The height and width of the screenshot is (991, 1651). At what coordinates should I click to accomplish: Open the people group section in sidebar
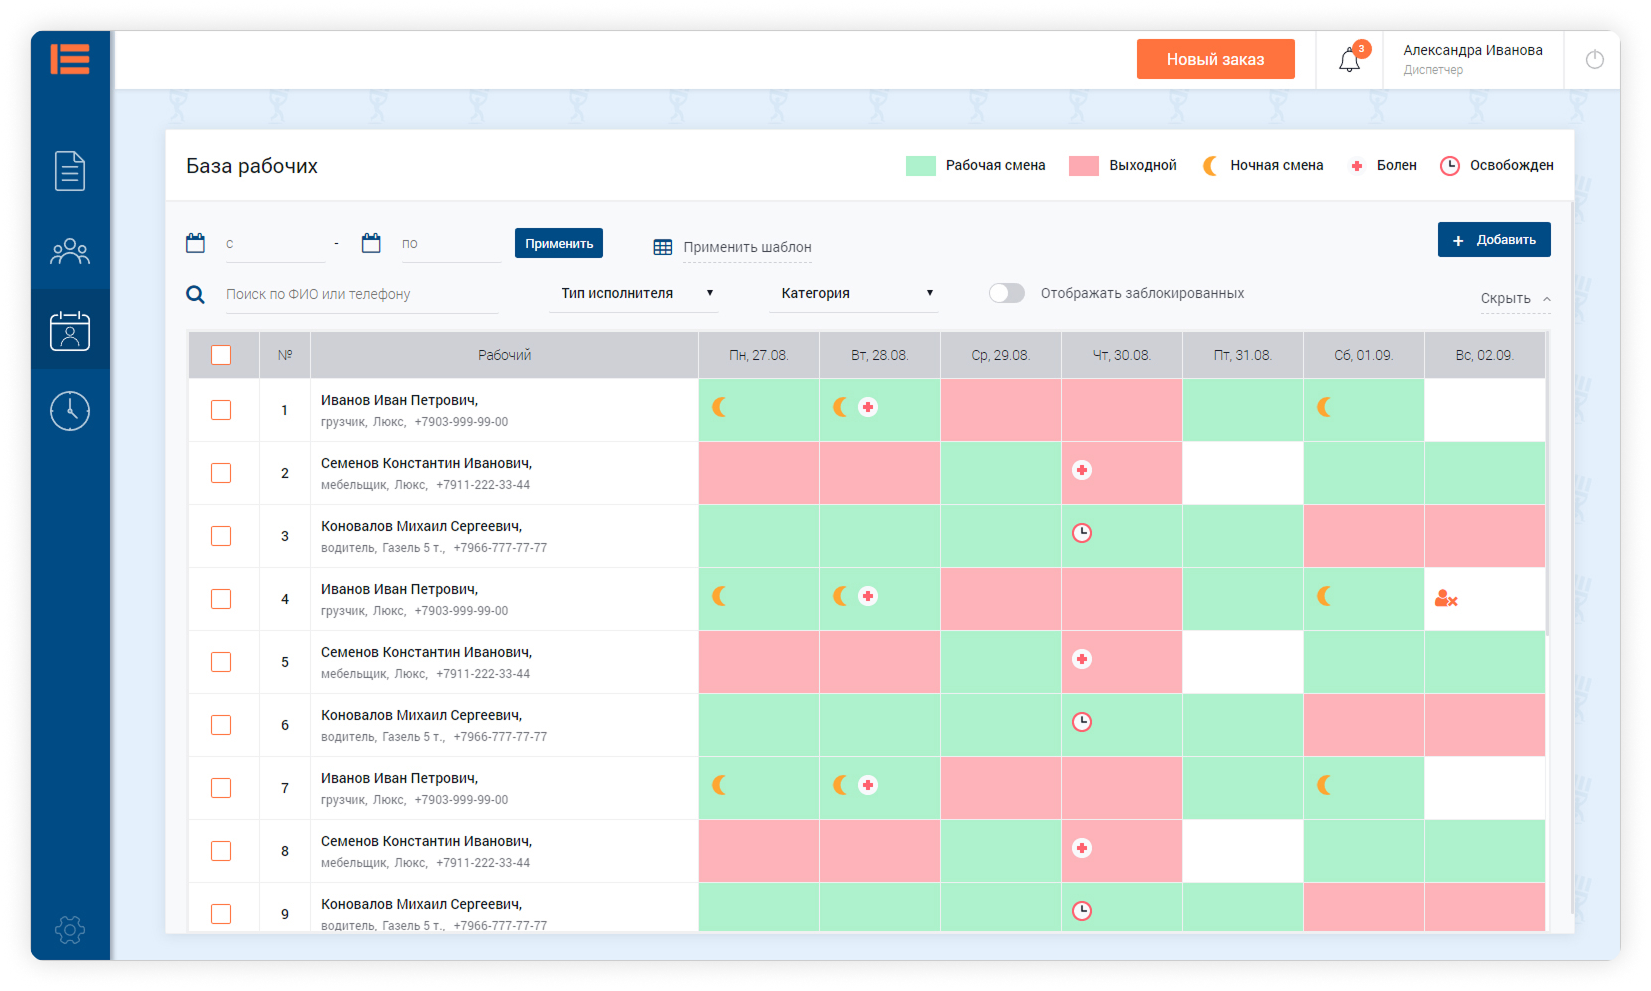(x=70, y=251)
